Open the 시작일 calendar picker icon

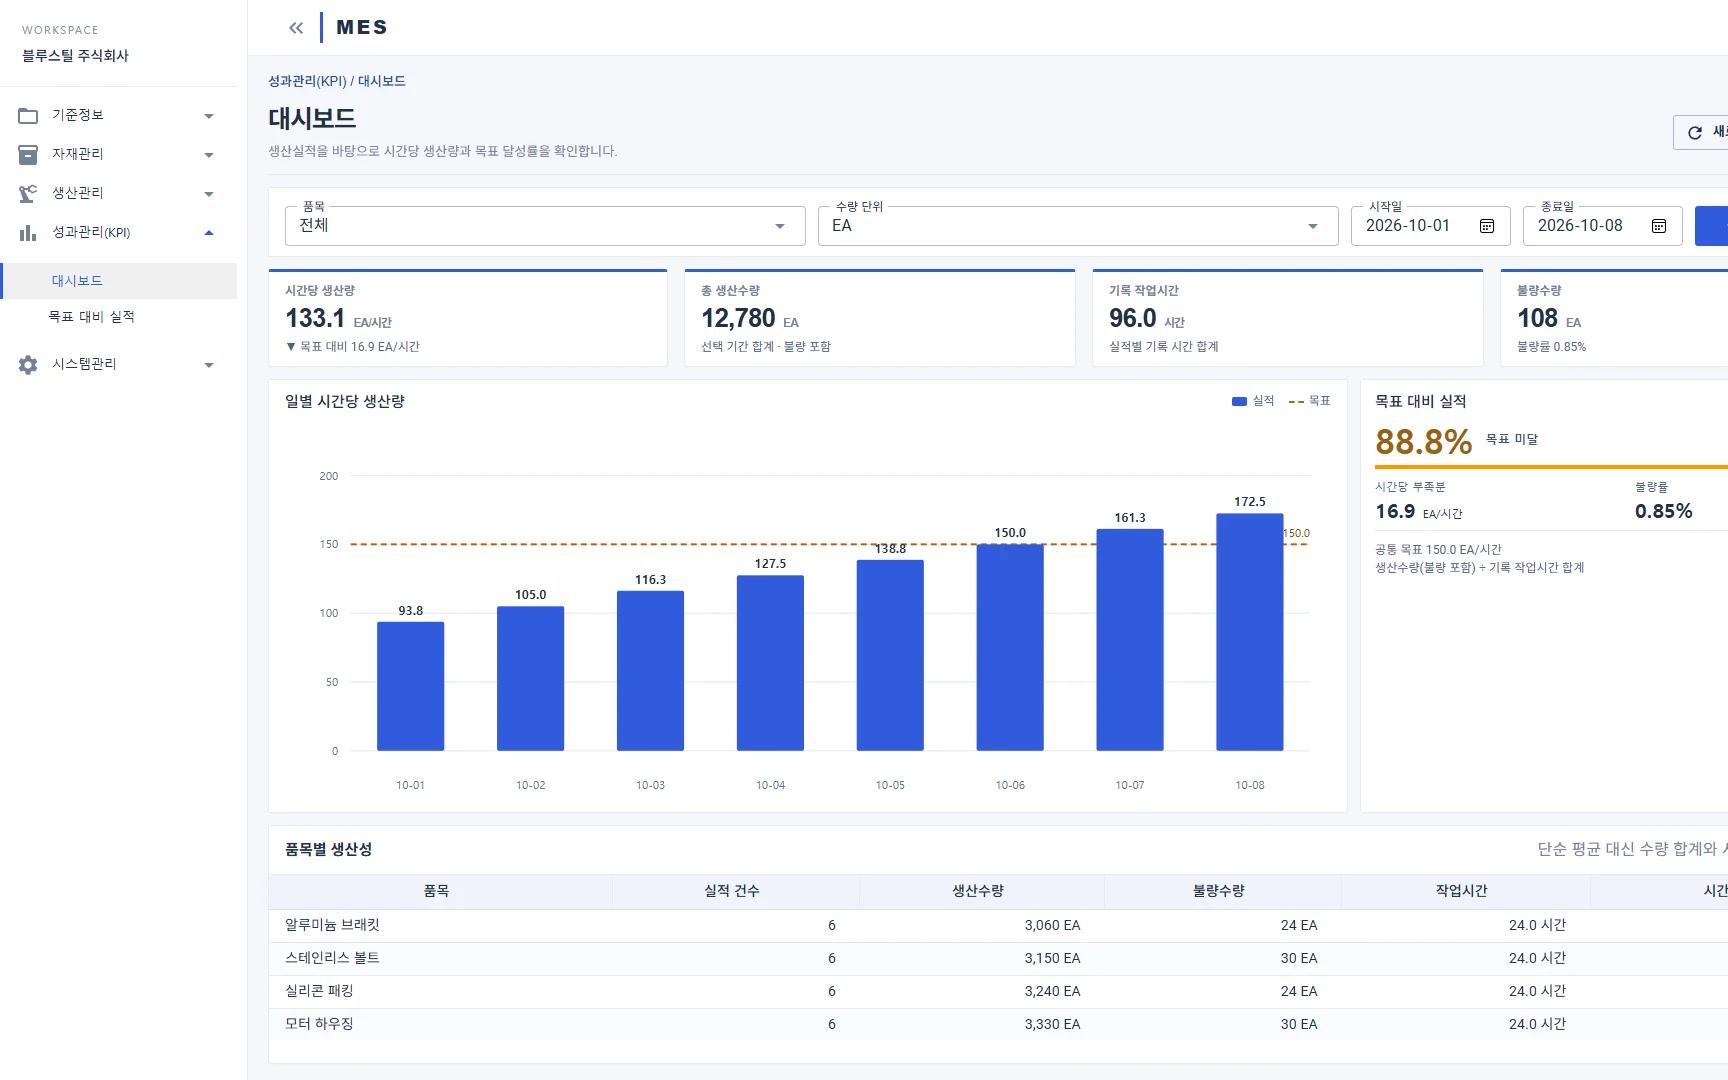click(1487, 226)
